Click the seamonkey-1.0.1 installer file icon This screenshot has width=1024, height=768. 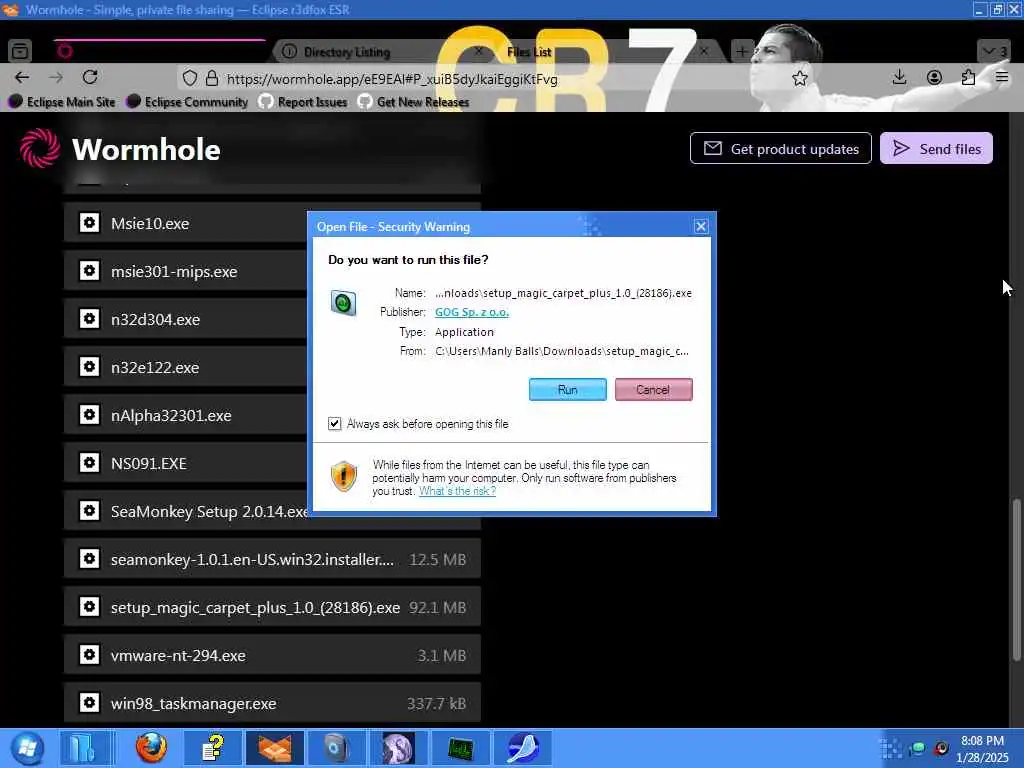pyautogui.click(x=89, y=559)
